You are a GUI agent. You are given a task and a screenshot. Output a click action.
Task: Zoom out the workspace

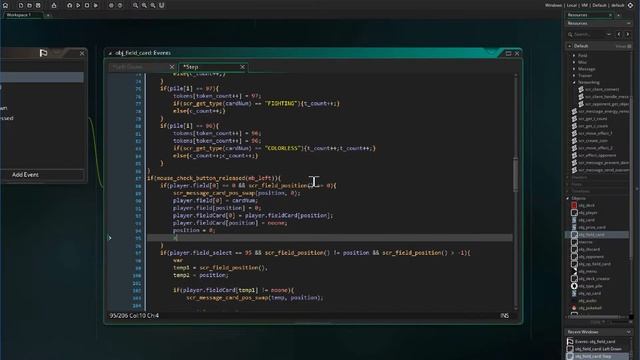click(x=136, y=5)
